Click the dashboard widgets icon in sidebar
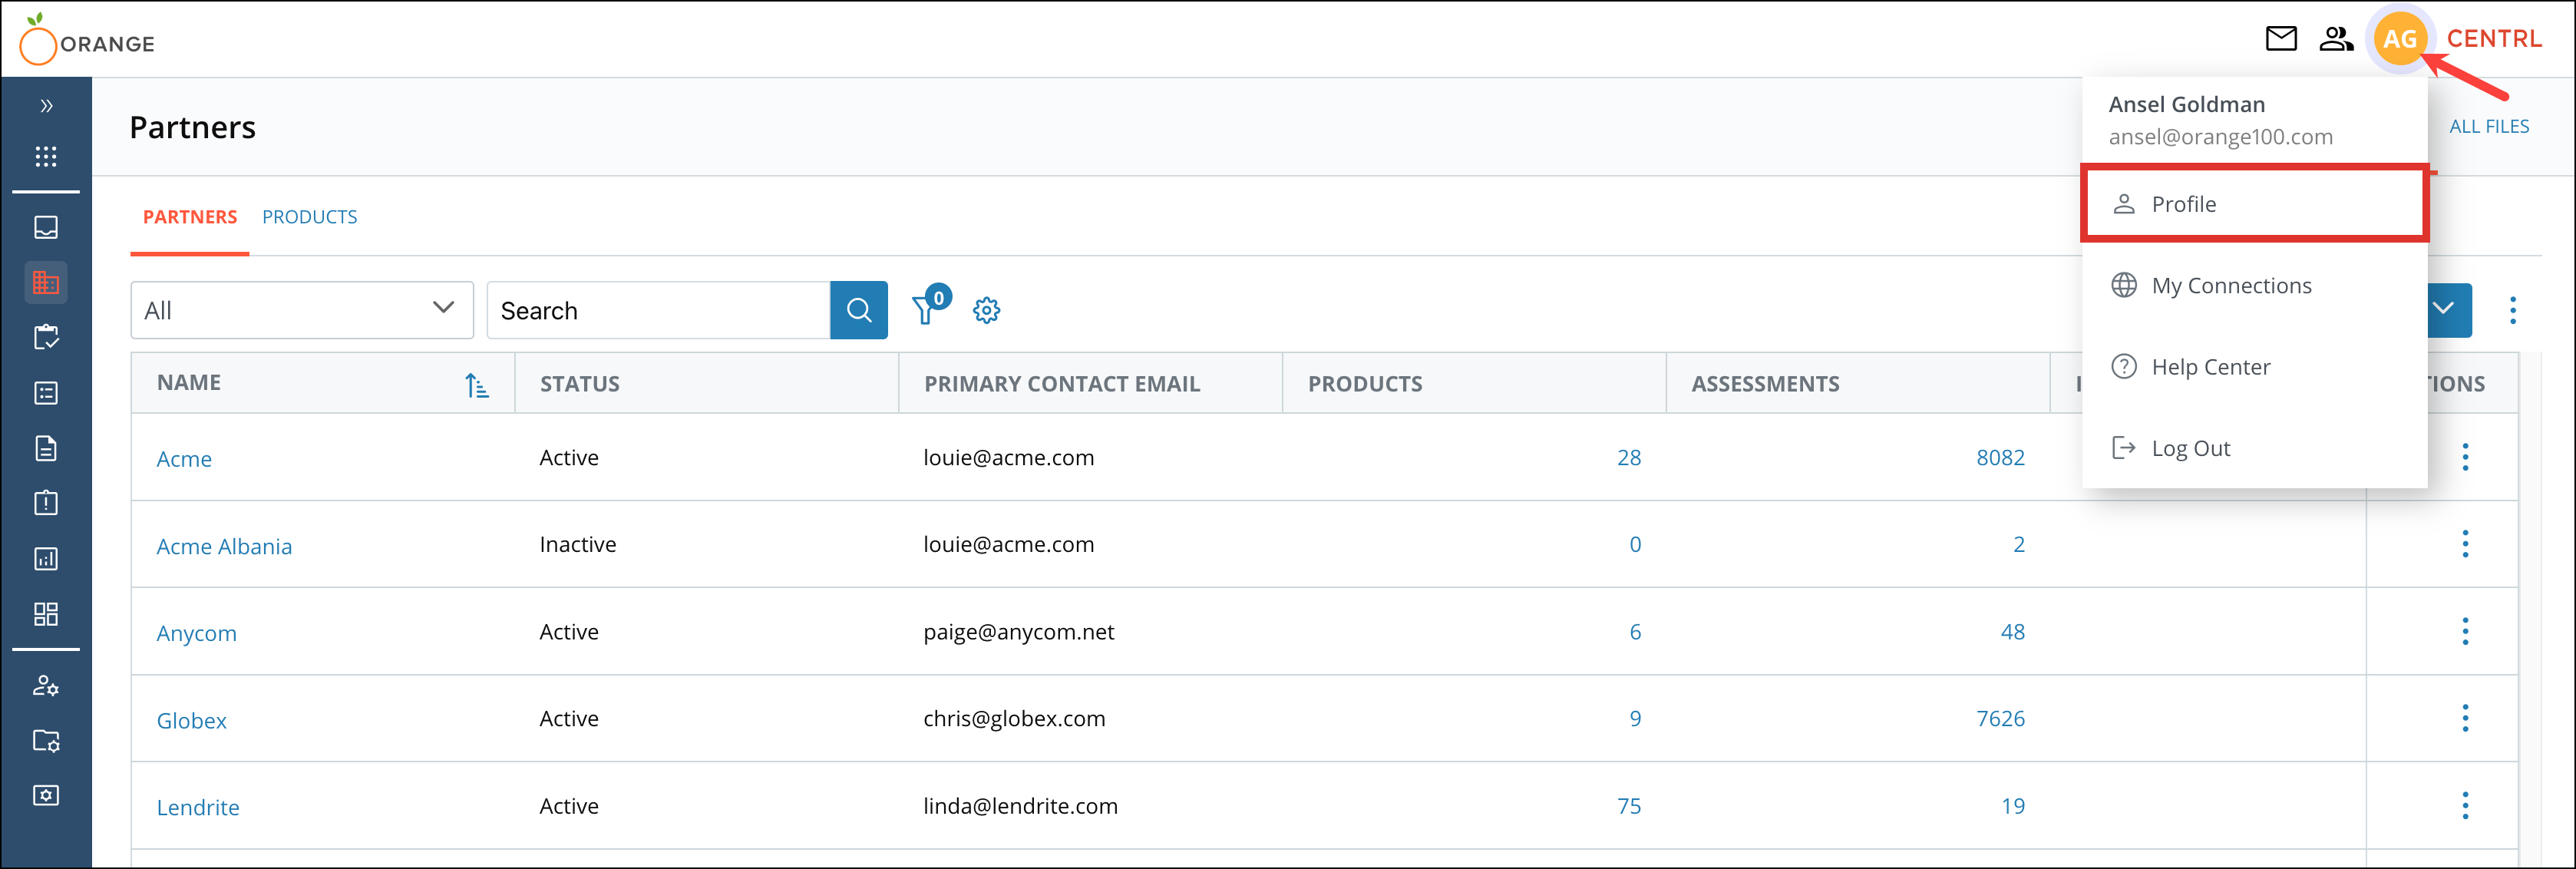Screen dimensions: 2576x869 pyautogui.click(x=46, y=614)
